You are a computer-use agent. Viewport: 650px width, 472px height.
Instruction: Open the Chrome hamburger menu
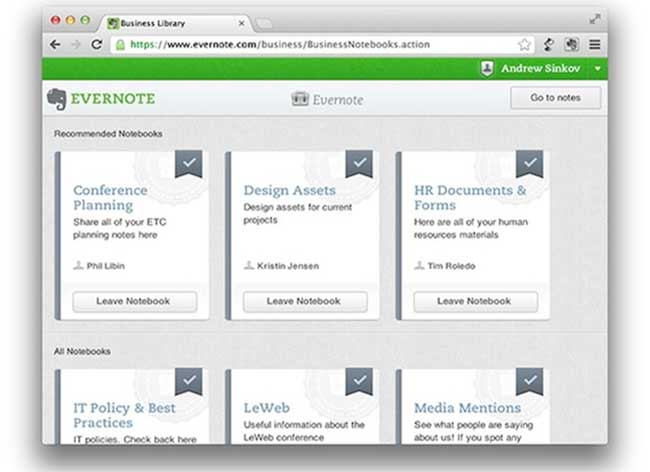[595, 44]
